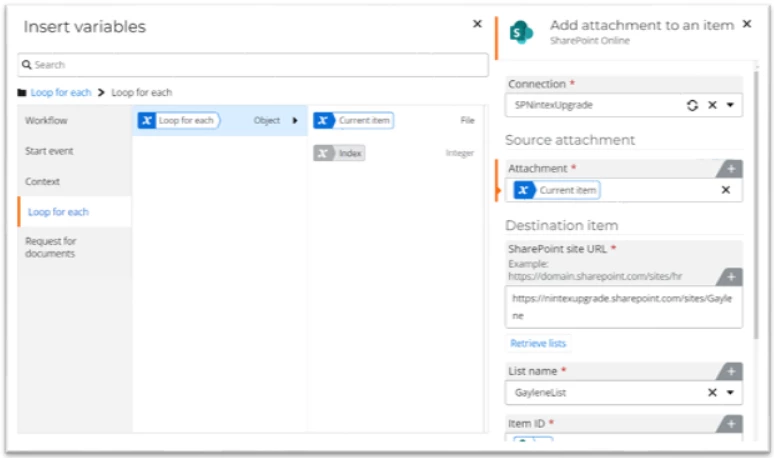Open the List name dropdown
Viewport: 774px width, 458px height.
point(730,393)
